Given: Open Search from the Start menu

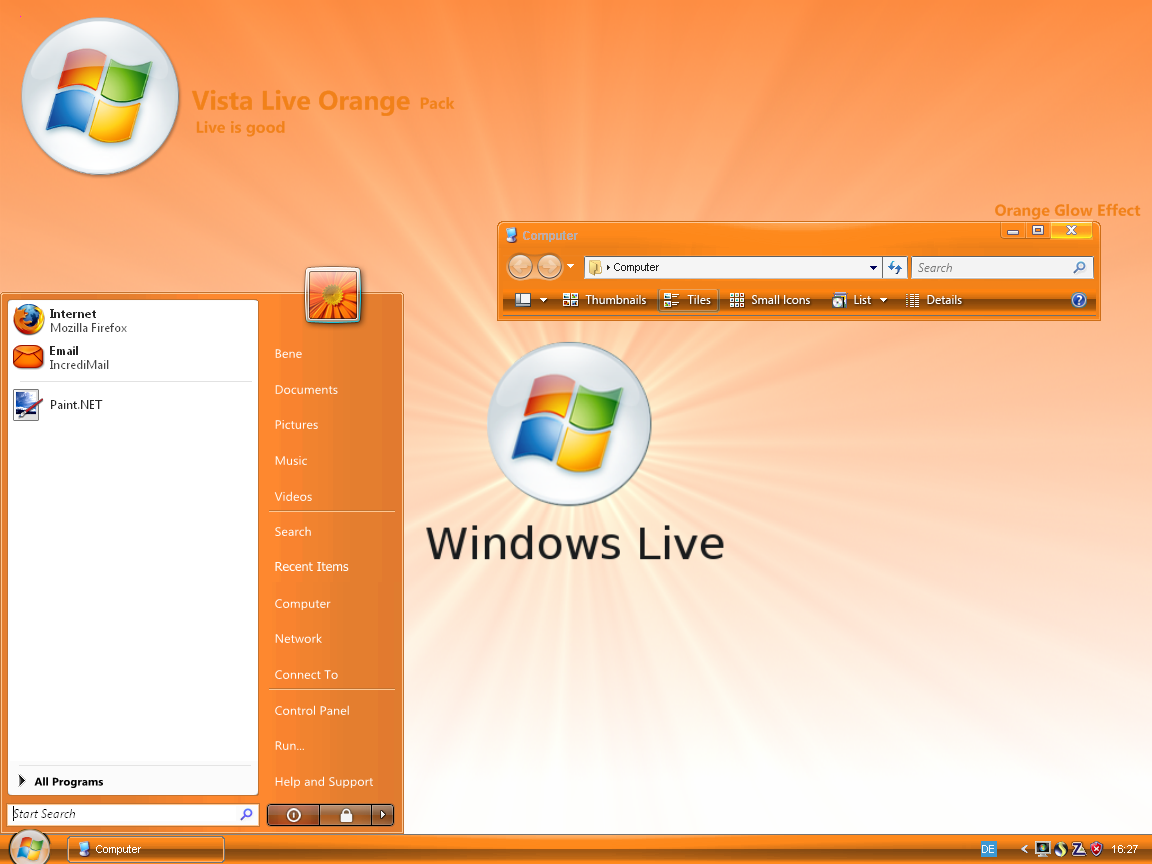Looking at the screenshot, I should 293,532.
